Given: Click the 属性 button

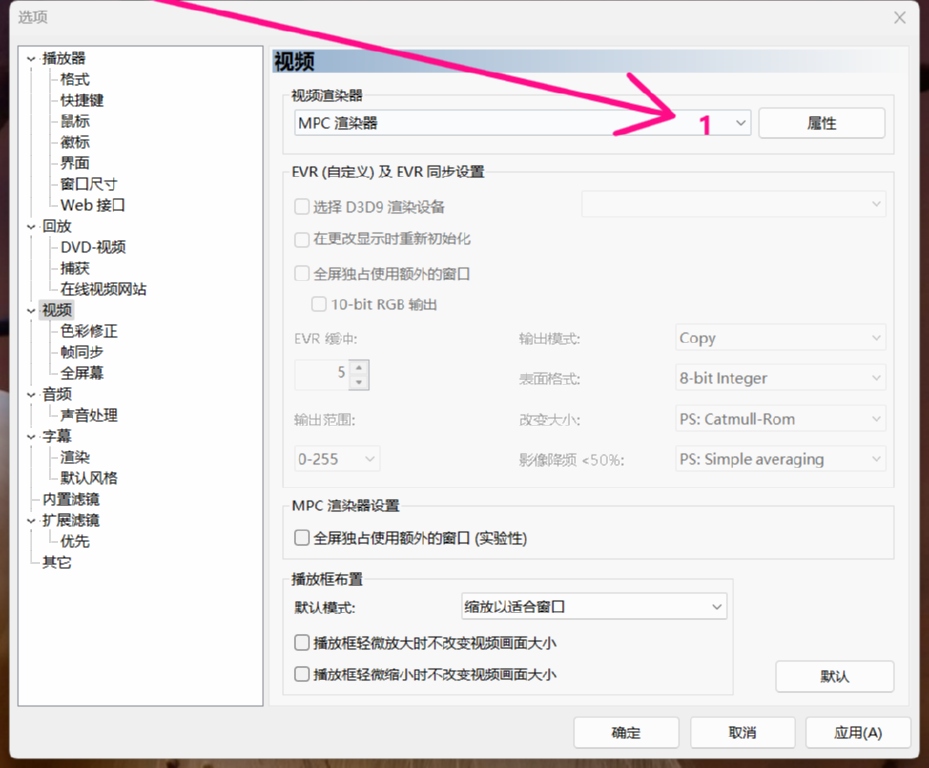Looking at the screenshot, I should tap(821, 123).
